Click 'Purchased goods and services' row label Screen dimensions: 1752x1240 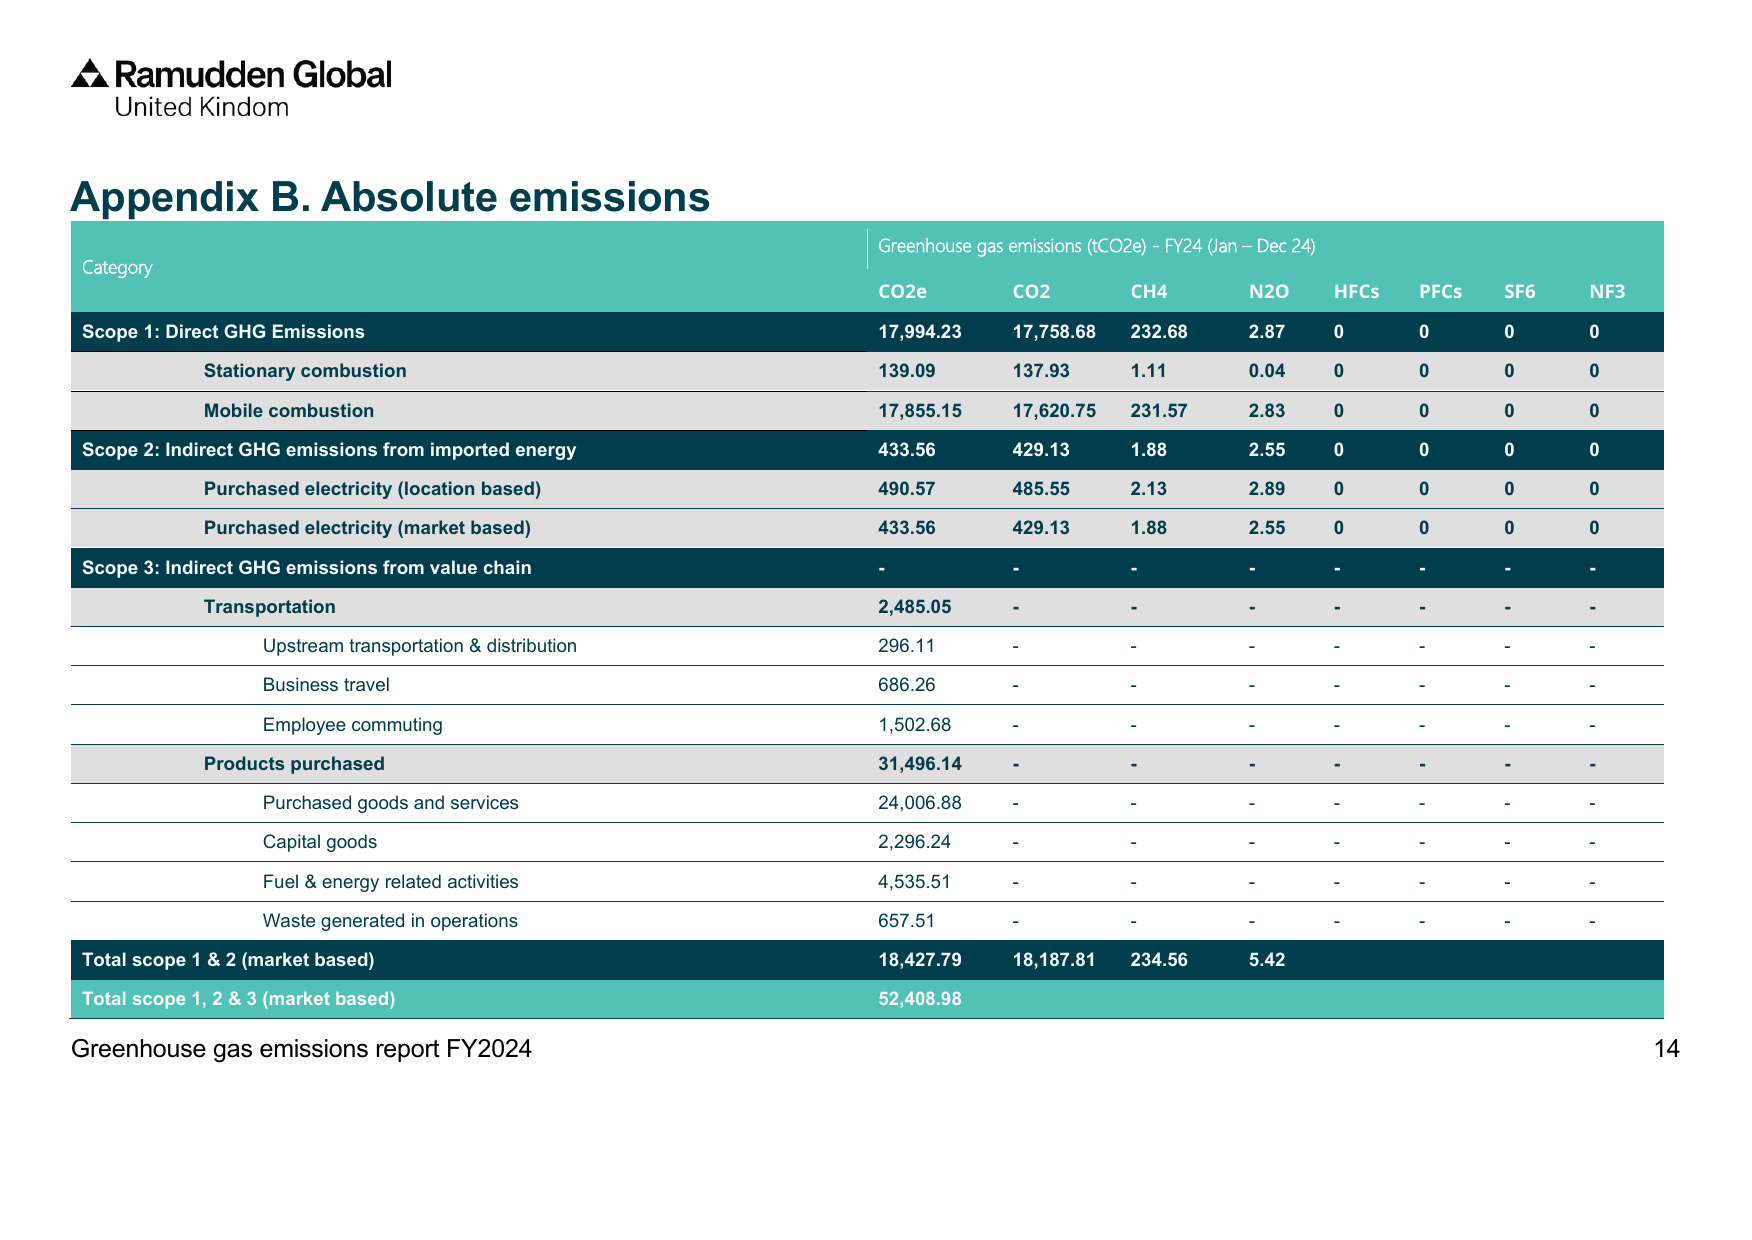391,803
